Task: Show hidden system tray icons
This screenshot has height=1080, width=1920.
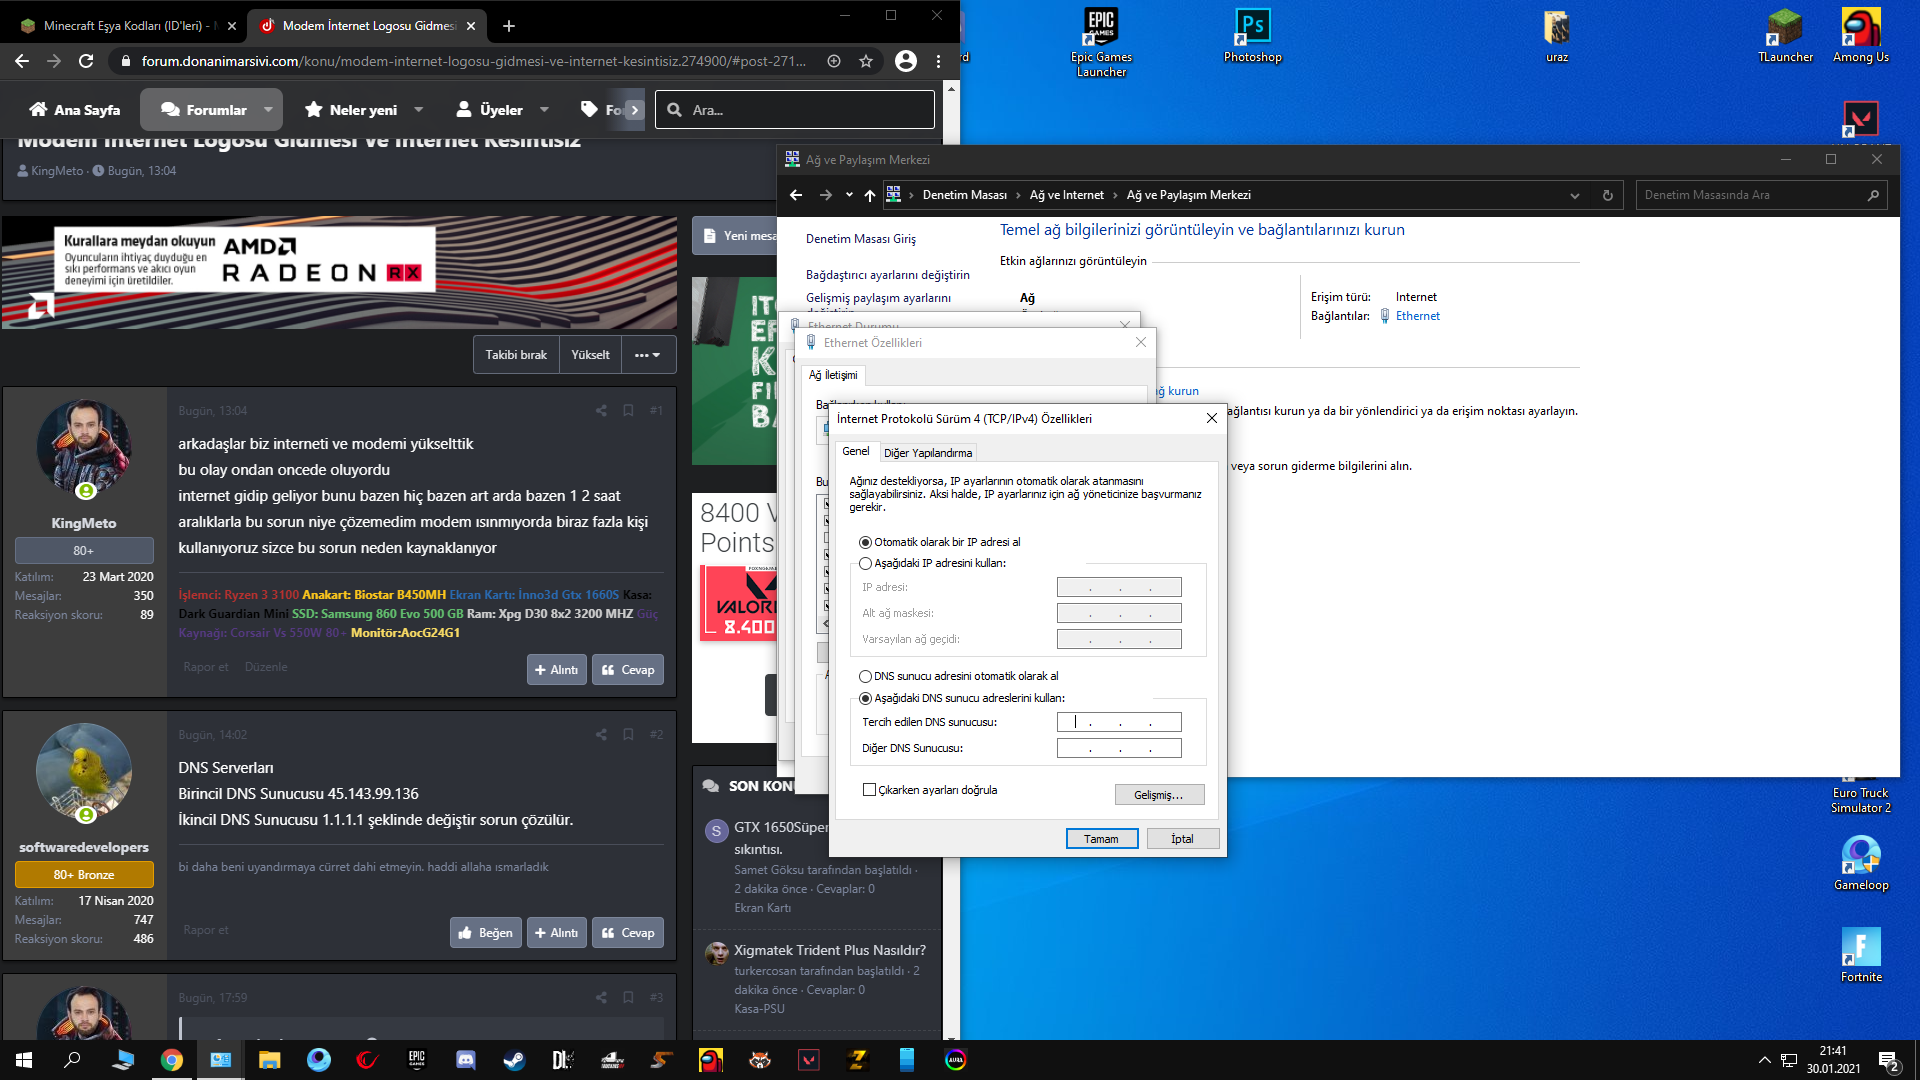Action: [x=1764, y=1060]
